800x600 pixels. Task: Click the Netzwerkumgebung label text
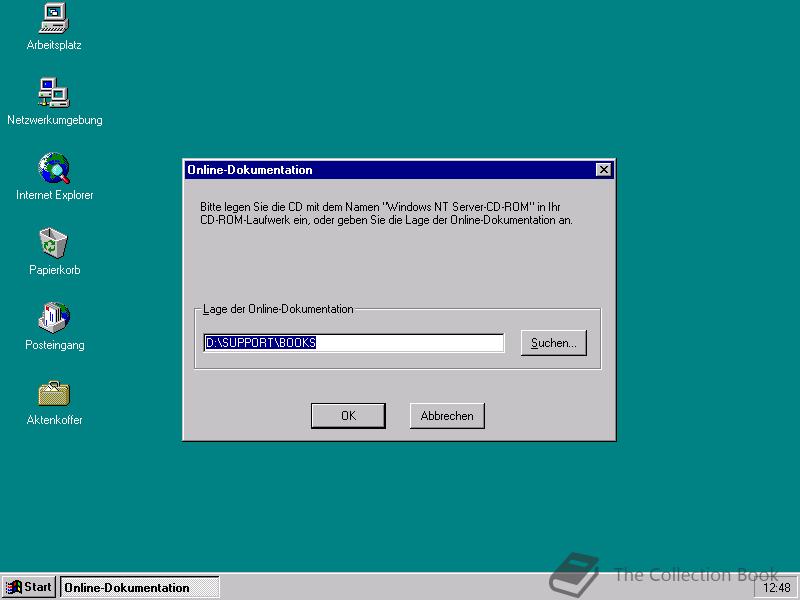coord(55,120)
